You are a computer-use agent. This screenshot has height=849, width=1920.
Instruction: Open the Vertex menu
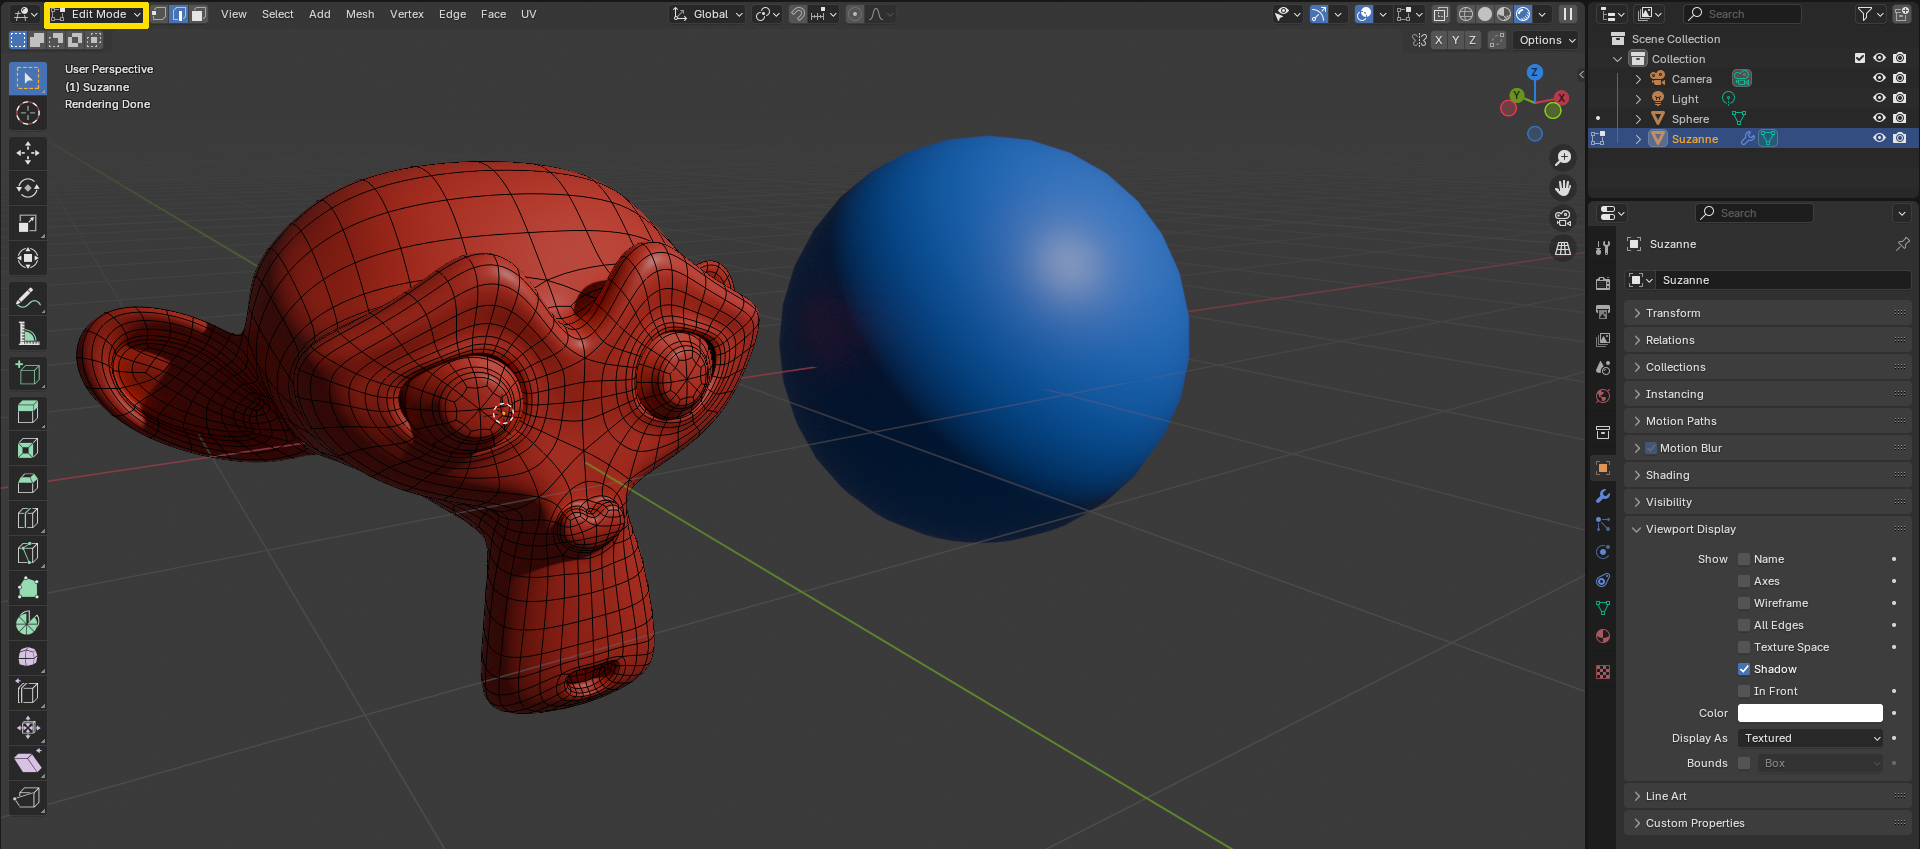pos(407,14)
